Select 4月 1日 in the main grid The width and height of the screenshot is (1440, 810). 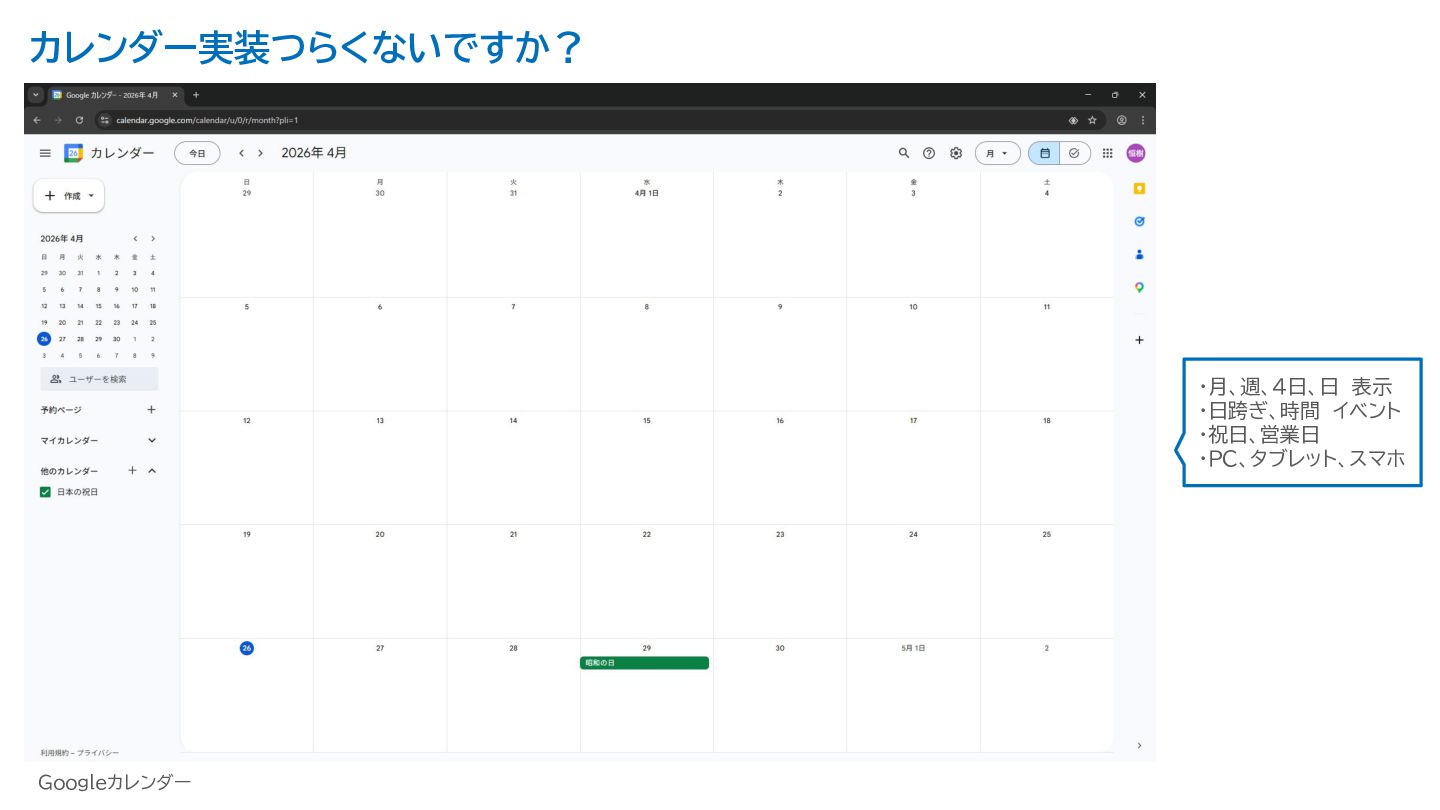tap(647, 193)
